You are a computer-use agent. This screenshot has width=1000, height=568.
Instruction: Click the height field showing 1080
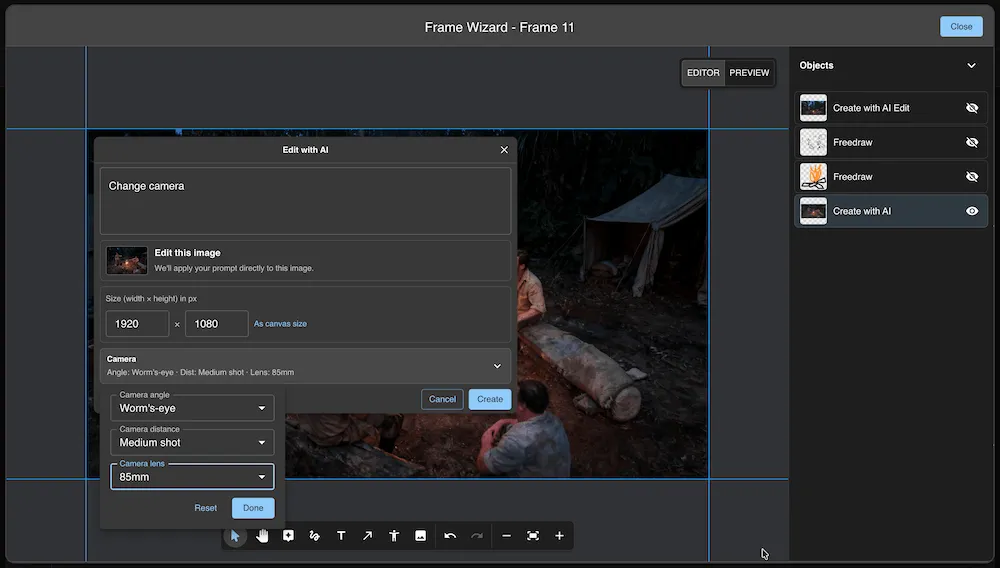217,324
